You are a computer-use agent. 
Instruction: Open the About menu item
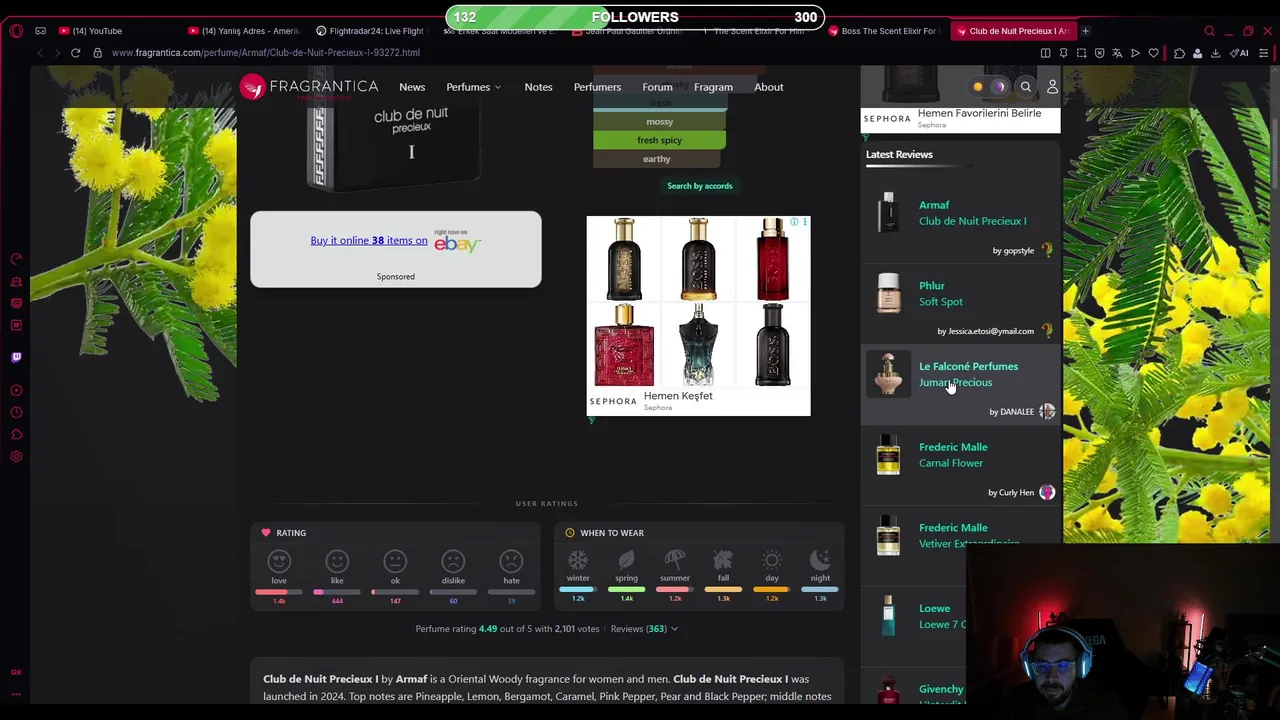tap(768, 87)
